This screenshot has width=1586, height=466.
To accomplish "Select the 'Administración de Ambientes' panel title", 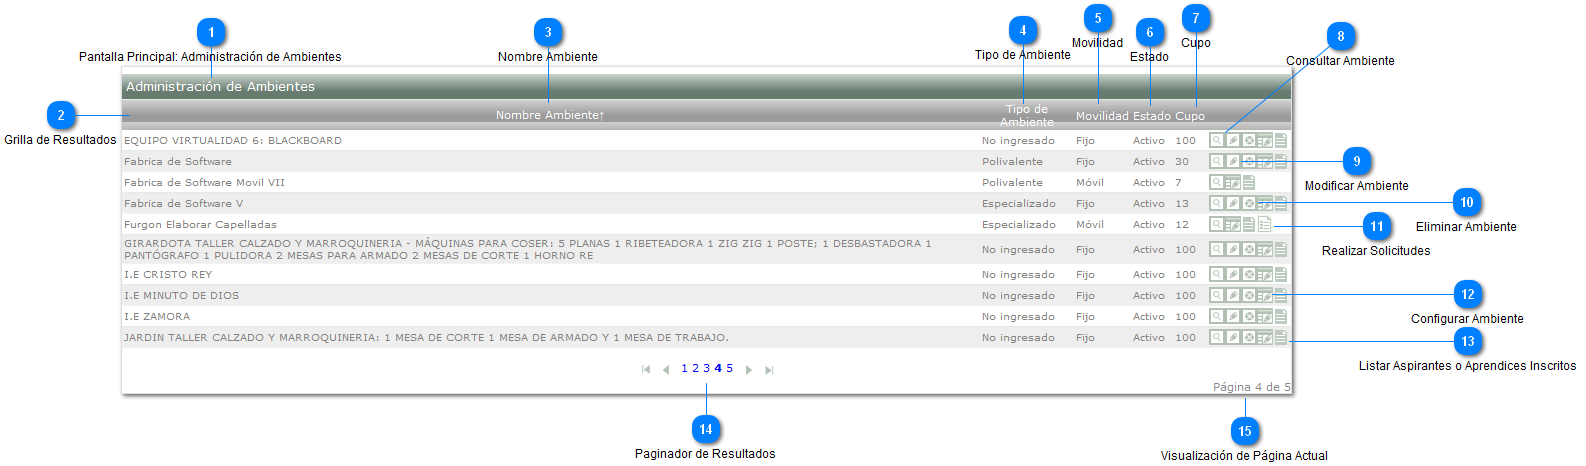I will click(x=220, y=87).
